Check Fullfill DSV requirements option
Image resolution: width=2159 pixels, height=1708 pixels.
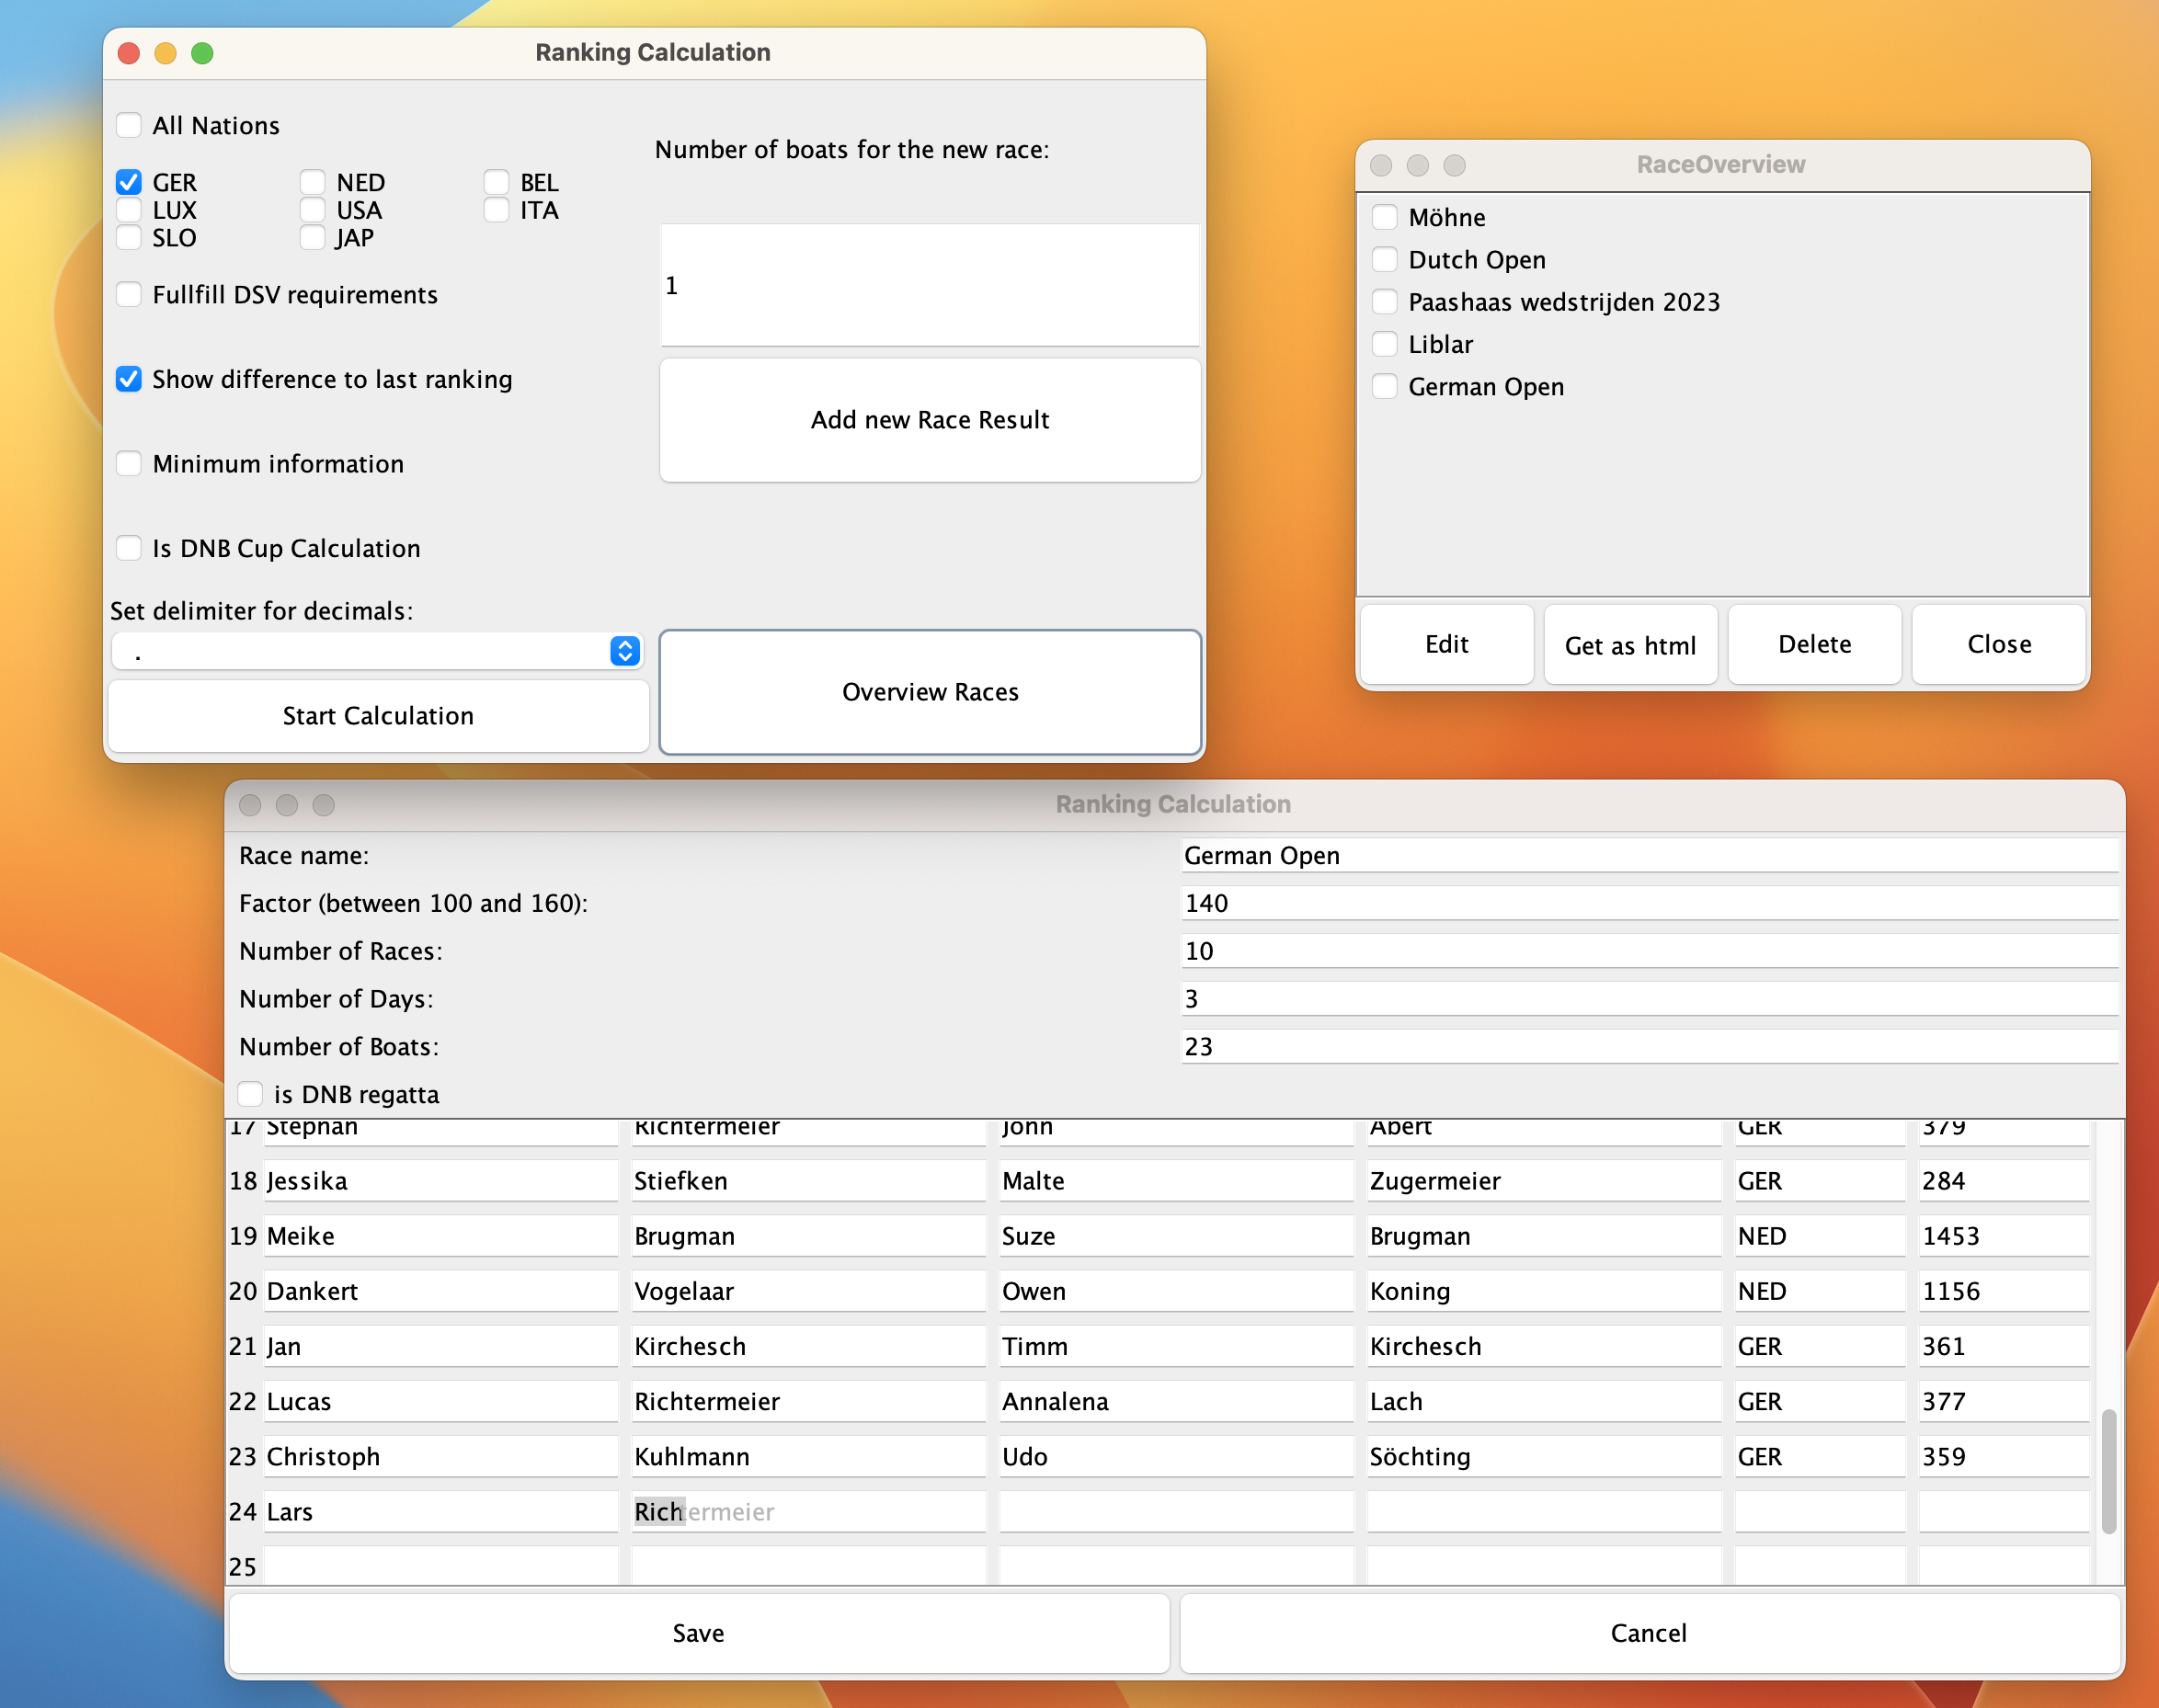[129, 294]
